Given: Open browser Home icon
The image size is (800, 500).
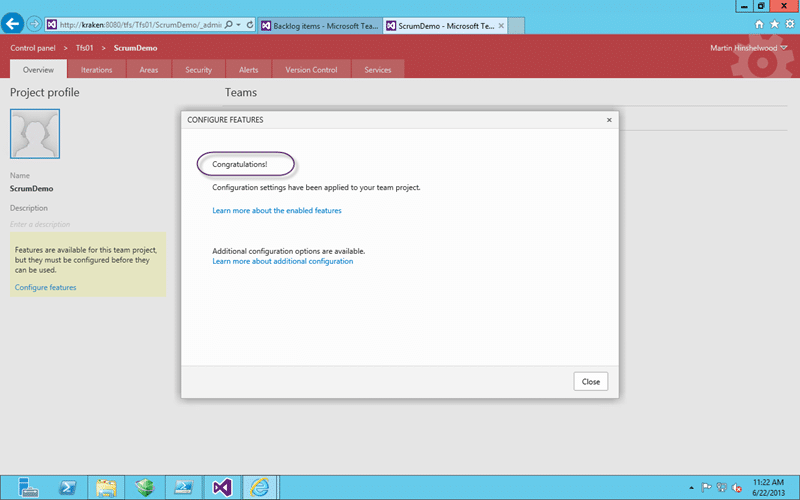Looking at the screenshot, I should pyautogui.click(x=759, y=24).
